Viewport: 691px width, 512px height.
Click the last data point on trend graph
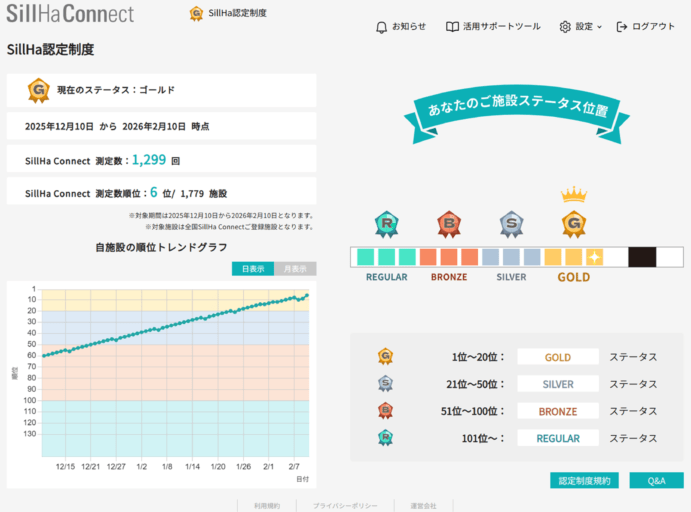pos(307,295)
